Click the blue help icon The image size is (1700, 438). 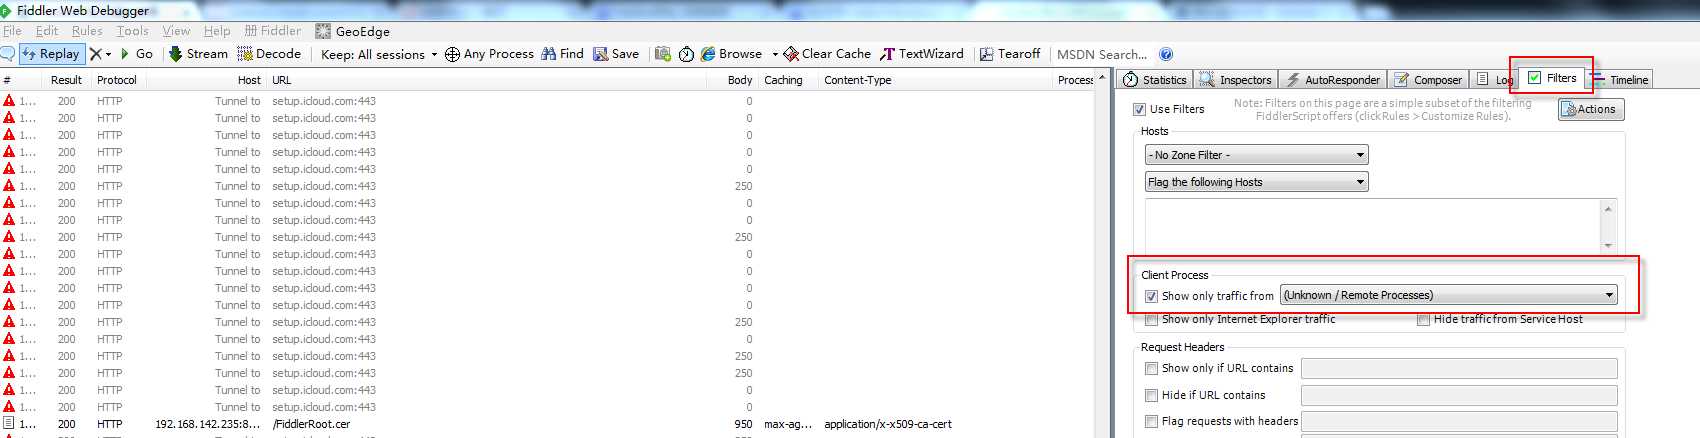1166,54
